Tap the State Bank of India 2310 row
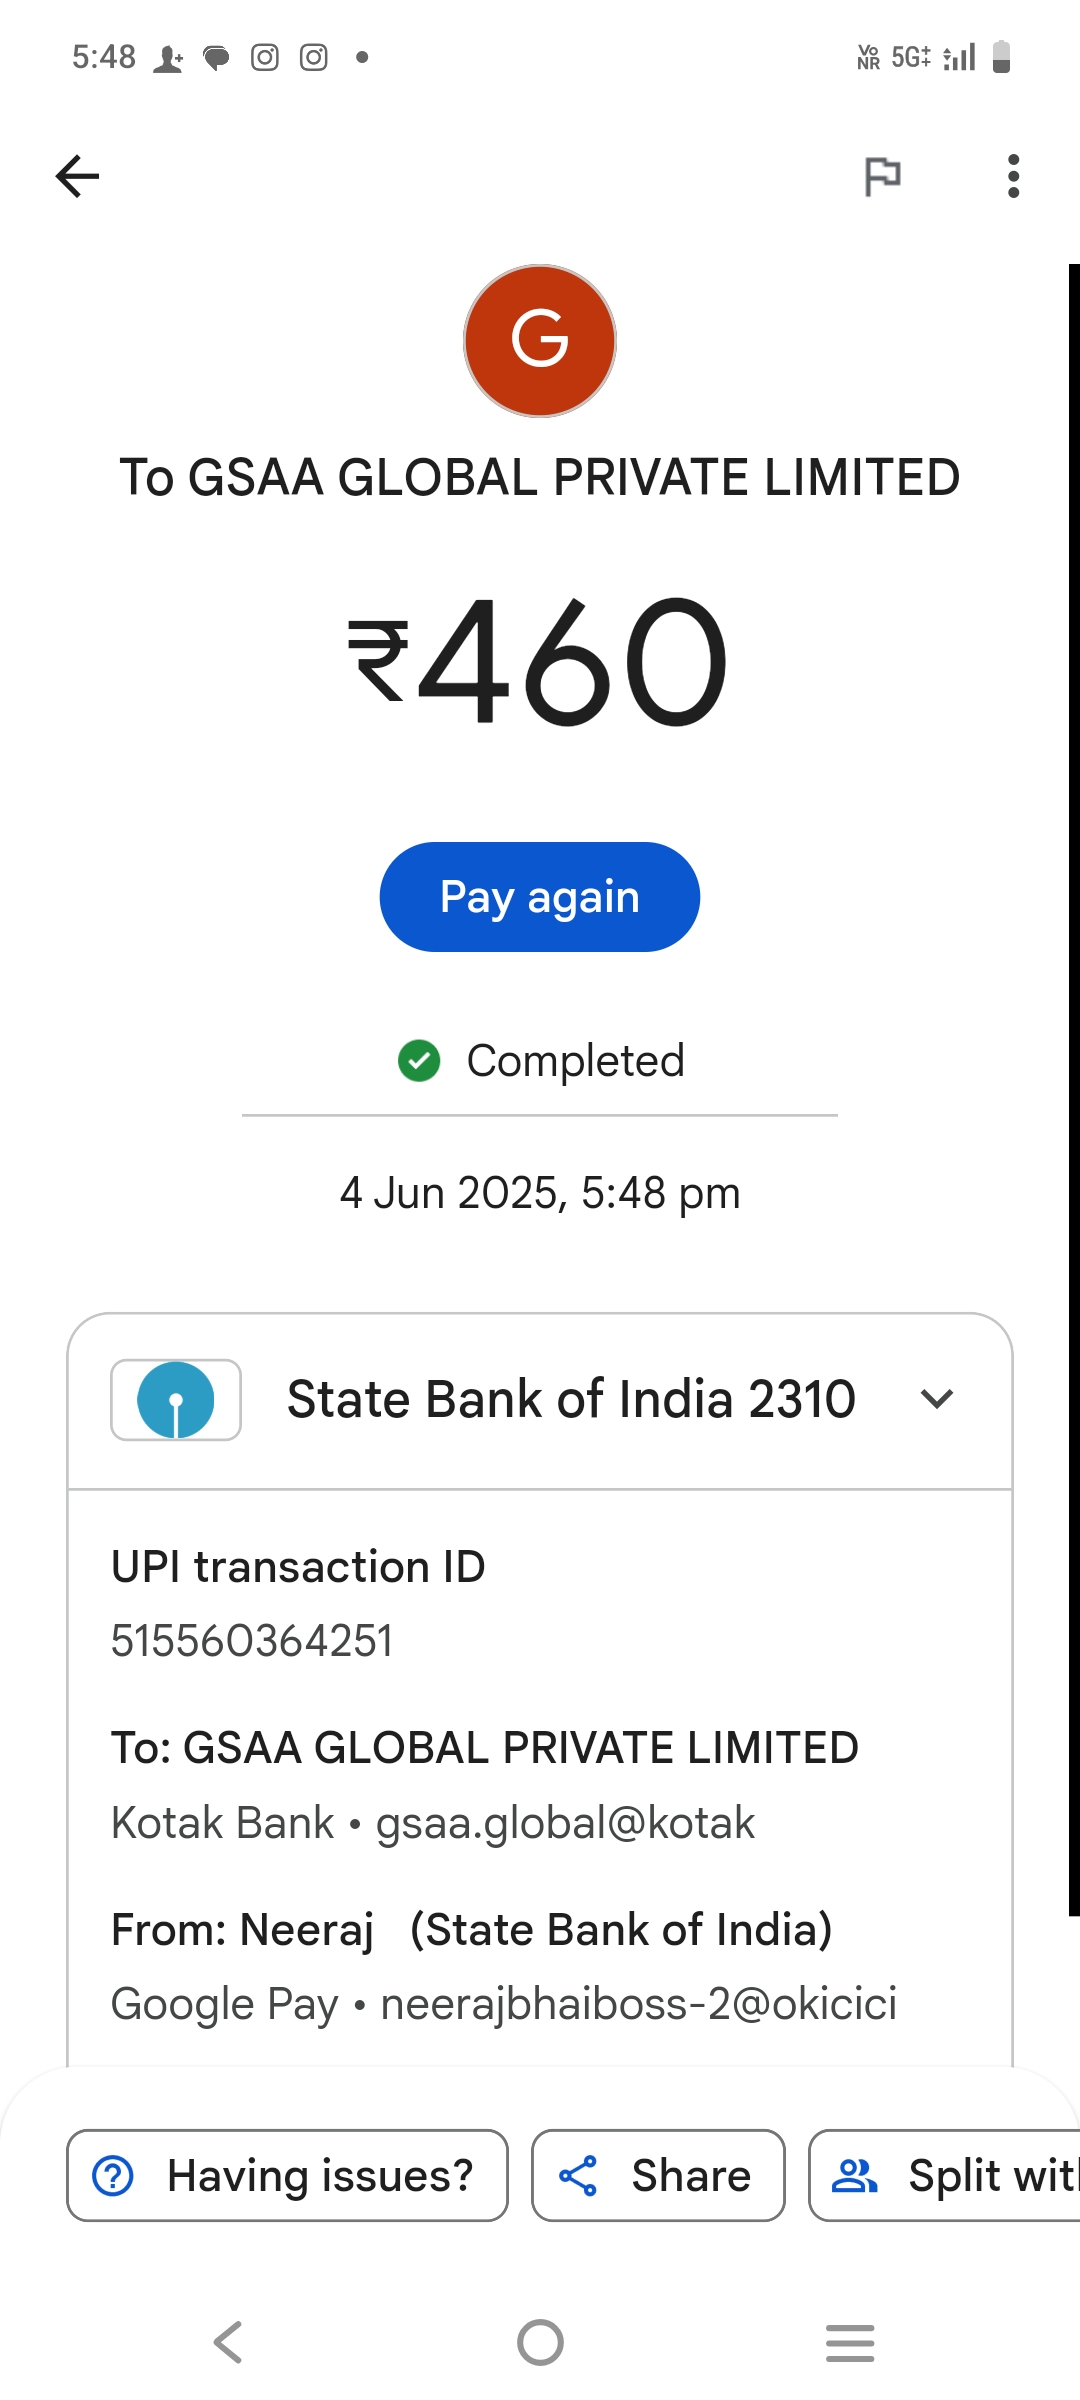 [x=570, y=1400]
